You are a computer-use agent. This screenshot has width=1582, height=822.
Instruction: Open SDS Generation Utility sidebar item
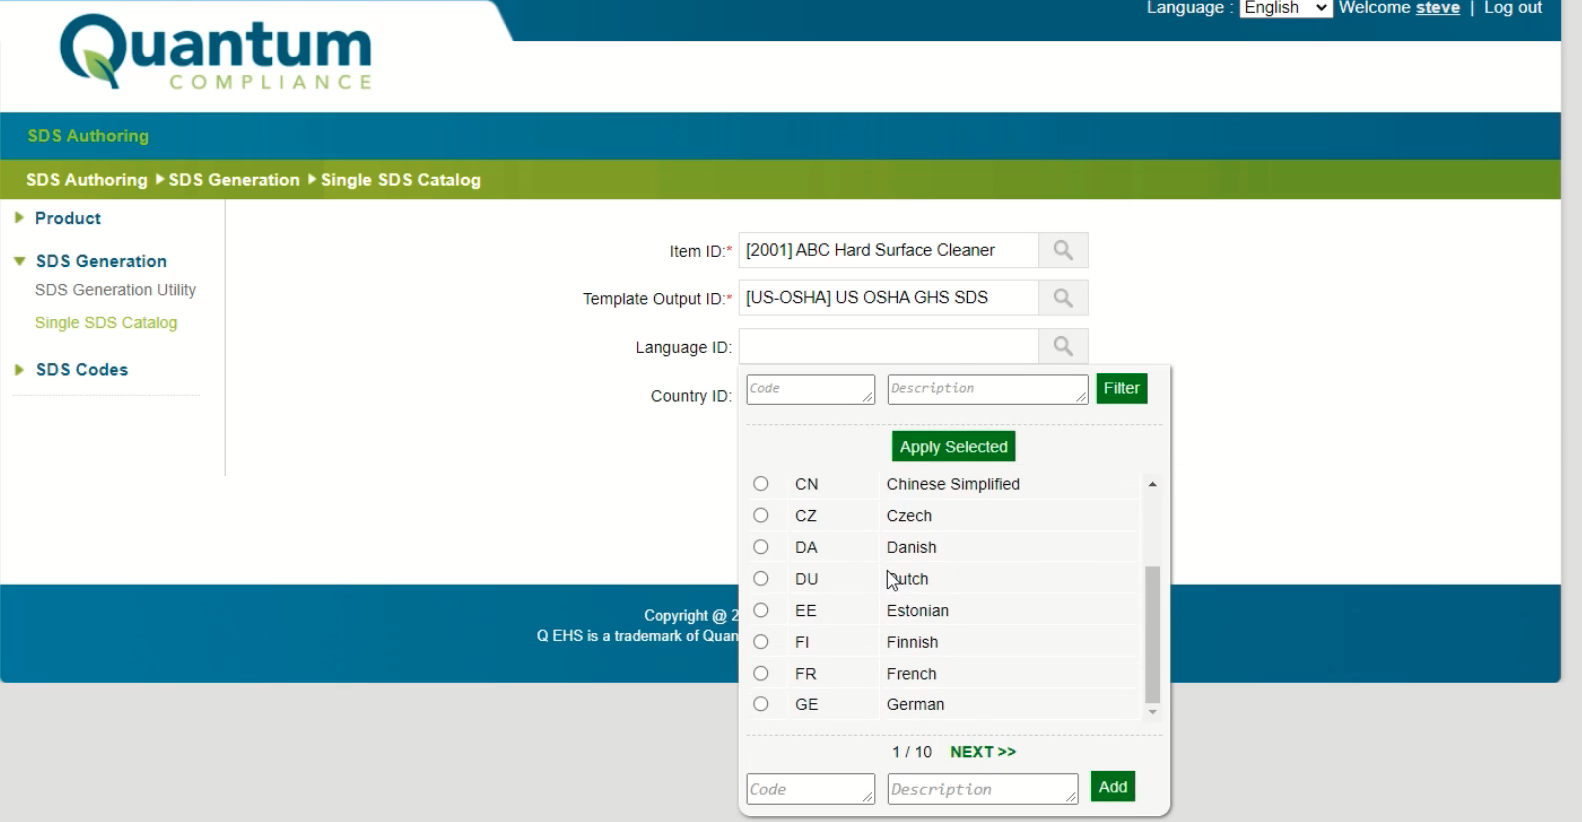115,290
